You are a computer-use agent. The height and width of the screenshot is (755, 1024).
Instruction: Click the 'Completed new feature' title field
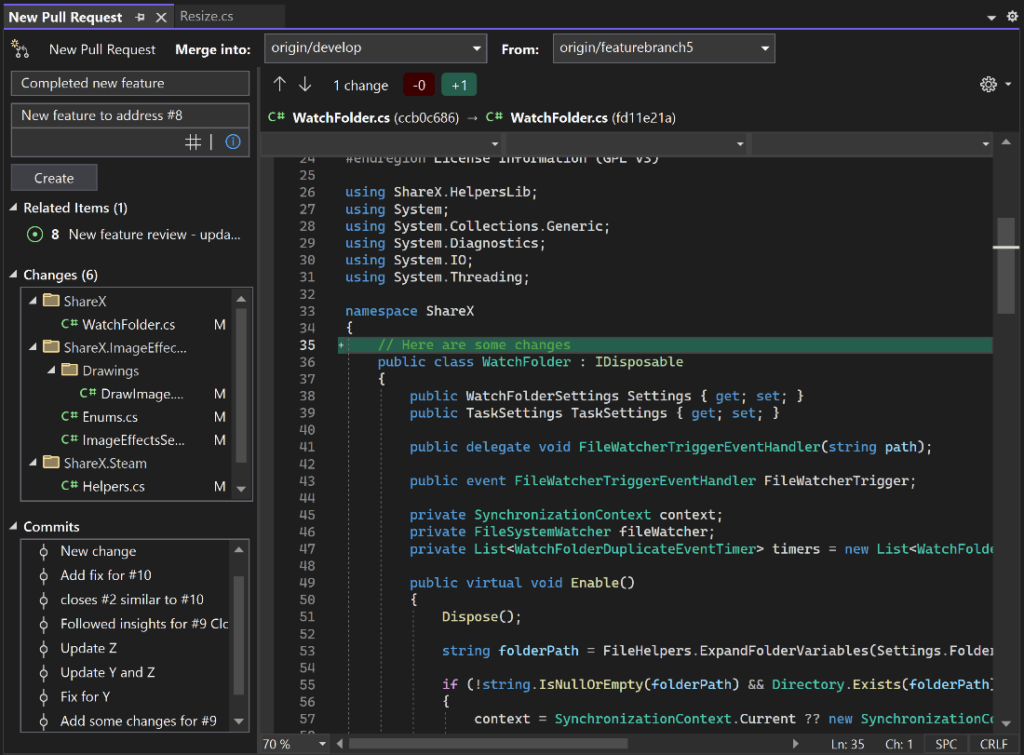pos(129,83)
